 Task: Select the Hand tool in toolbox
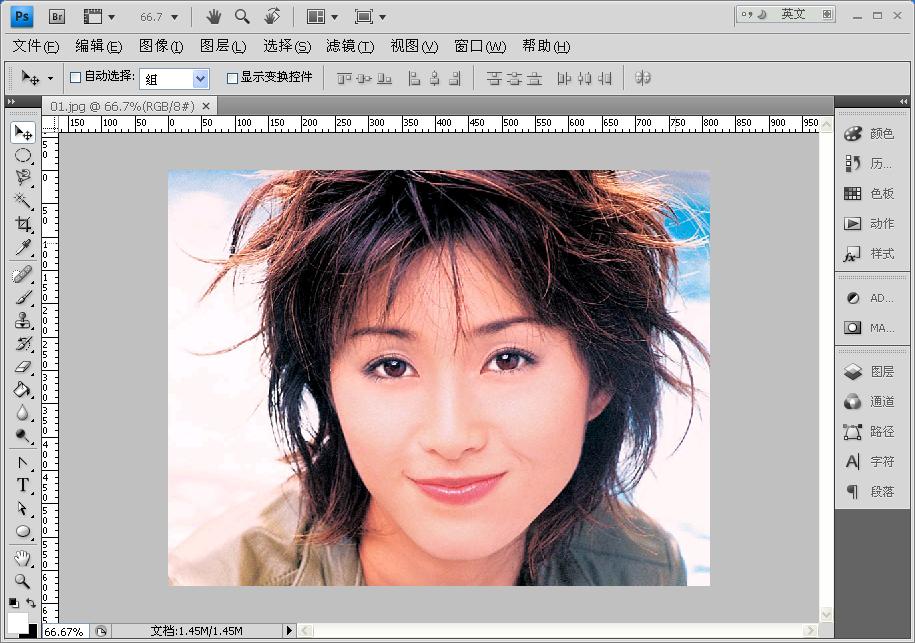pyautogui.click(x=23, y=558)
